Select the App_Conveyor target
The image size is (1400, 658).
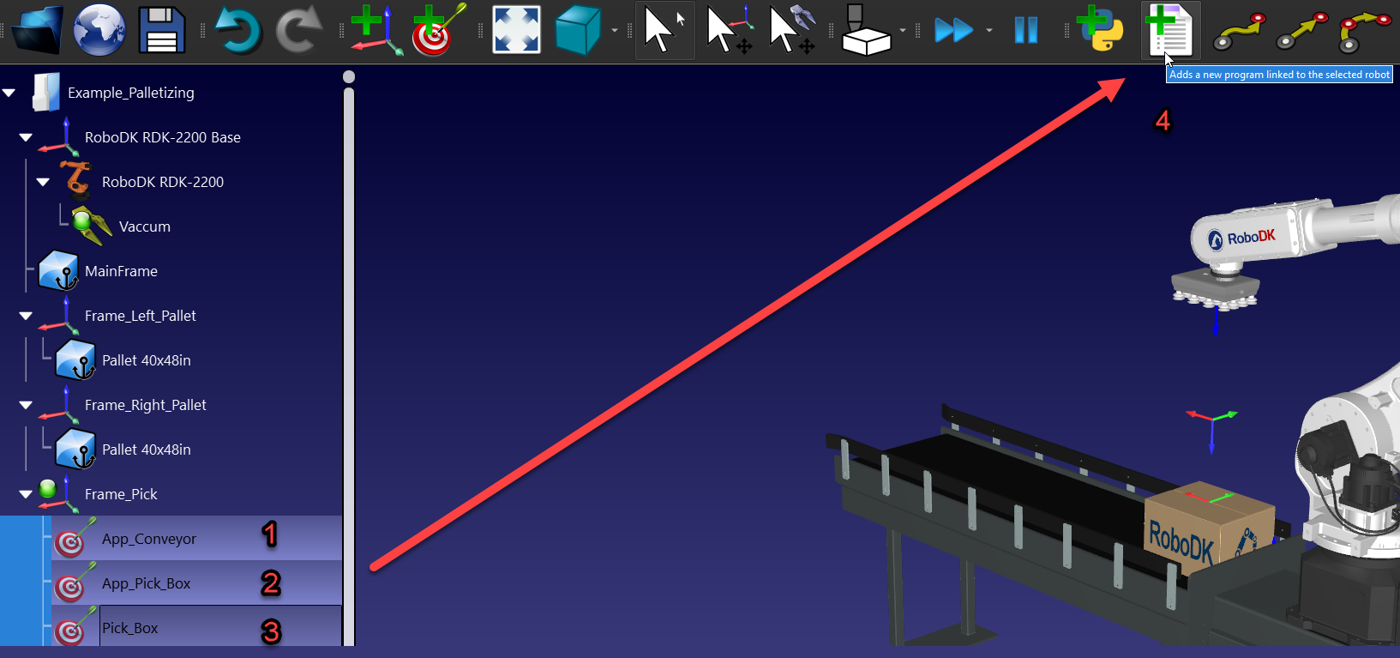tap(148, 539)
